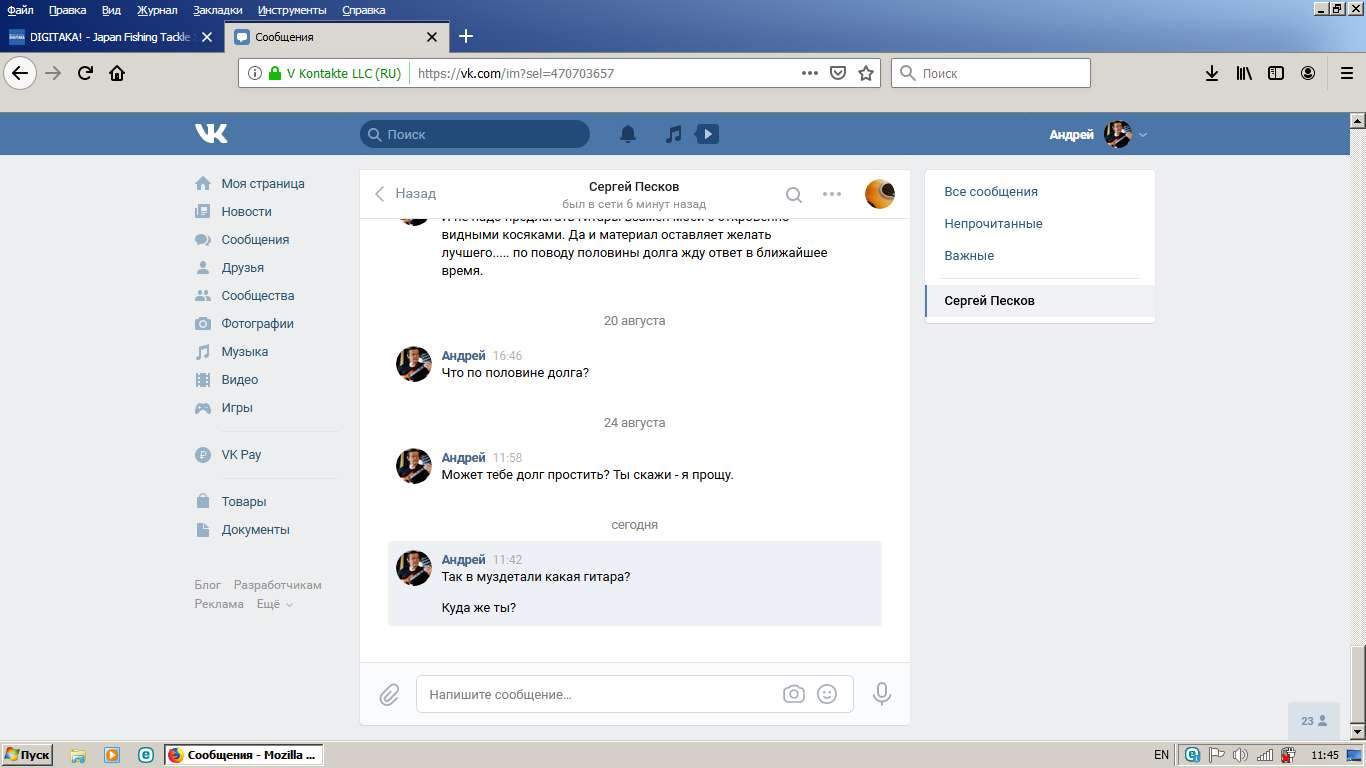Open Друзья in the left sidebar
The width and height of the screenshot is (1366, 768).
(242, 268)
